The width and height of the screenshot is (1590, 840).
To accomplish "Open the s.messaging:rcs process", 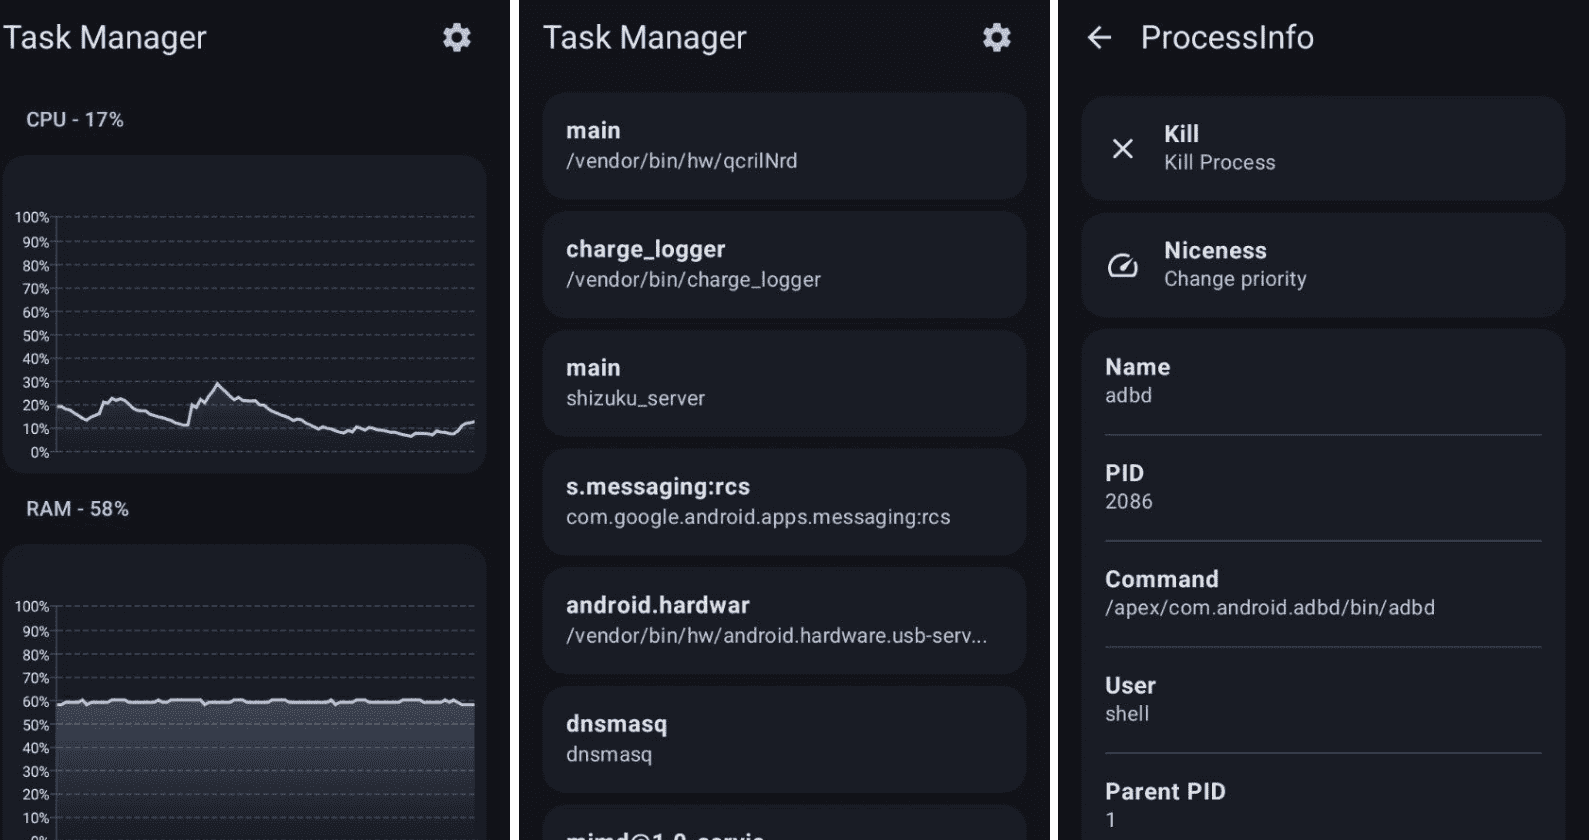I will pyautogui.click(x=784, y=502).
